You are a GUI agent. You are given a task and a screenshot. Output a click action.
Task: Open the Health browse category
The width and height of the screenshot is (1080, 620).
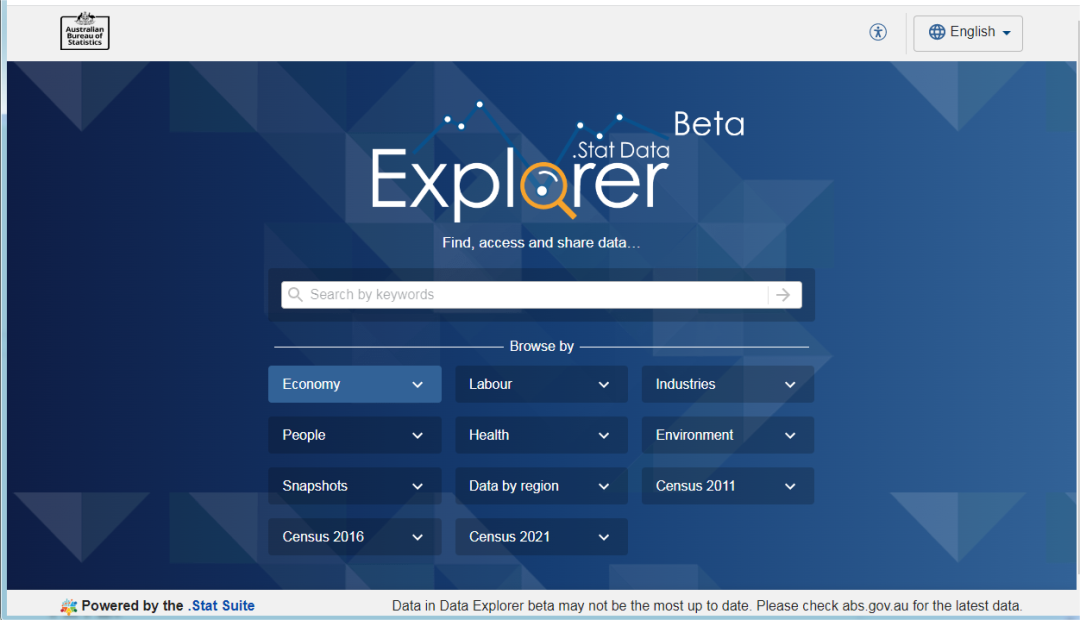click(x=541, y=435)
